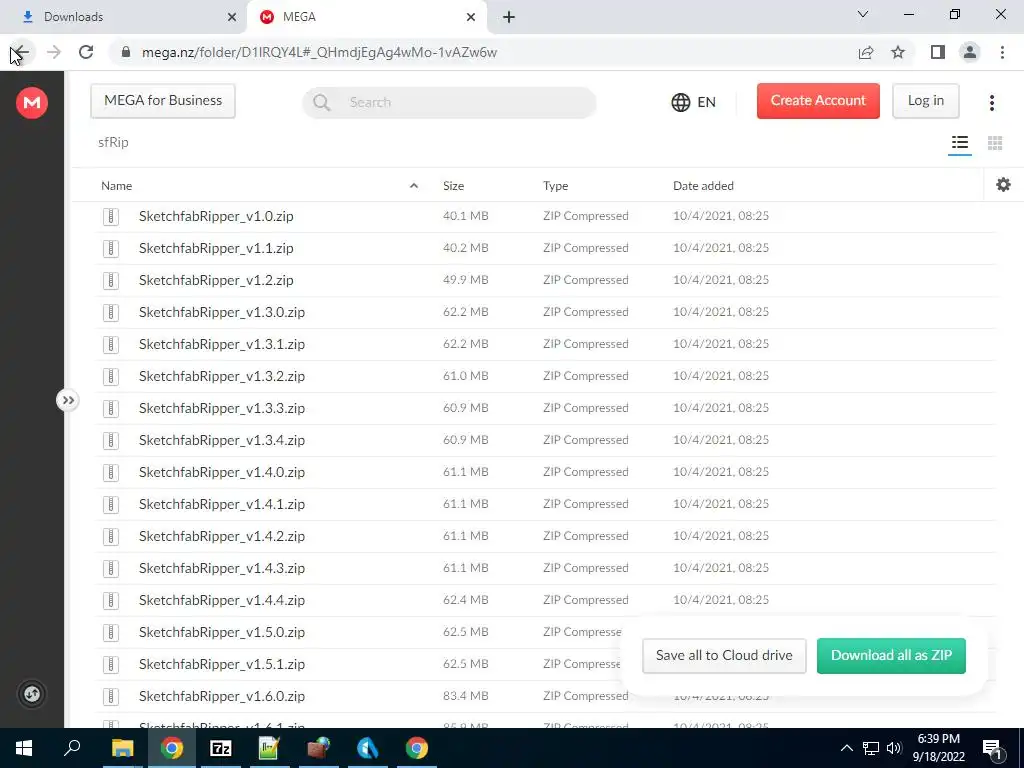Open taskbar search magnifier
Screen dimensions: 1024x768
[72, 747]
